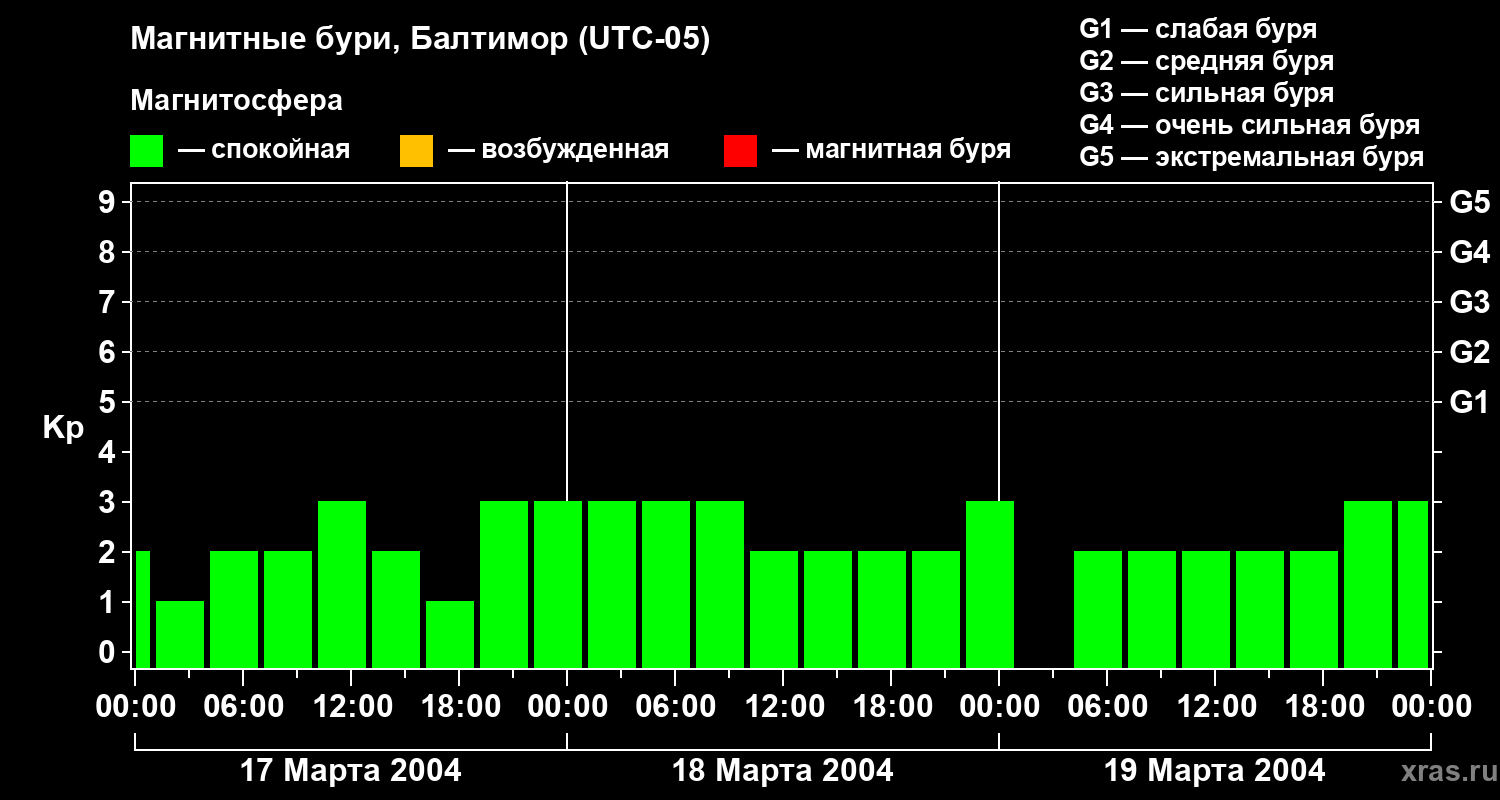The width and height of the screenshot is (1500, 800).
Task: Click the 'G5 — экстремальная буря' legend entry
Action: 1251,158
